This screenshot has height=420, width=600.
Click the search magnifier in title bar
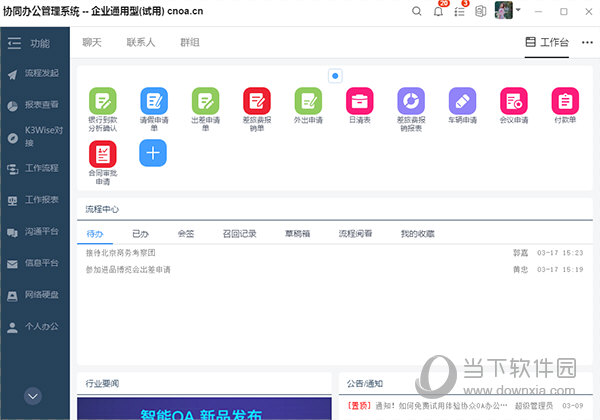(417, 11)
